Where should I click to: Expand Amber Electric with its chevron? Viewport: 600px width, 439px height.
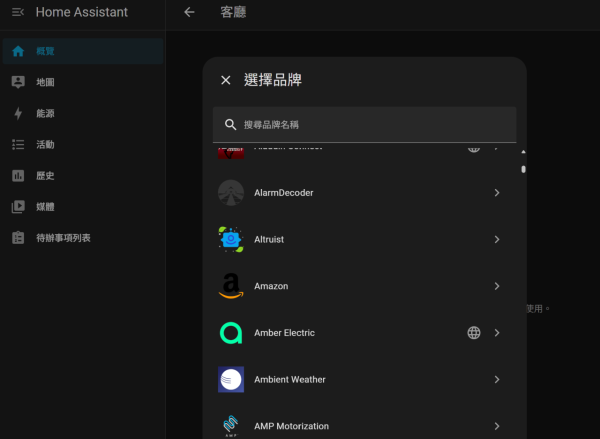click(x=497, y=333)
